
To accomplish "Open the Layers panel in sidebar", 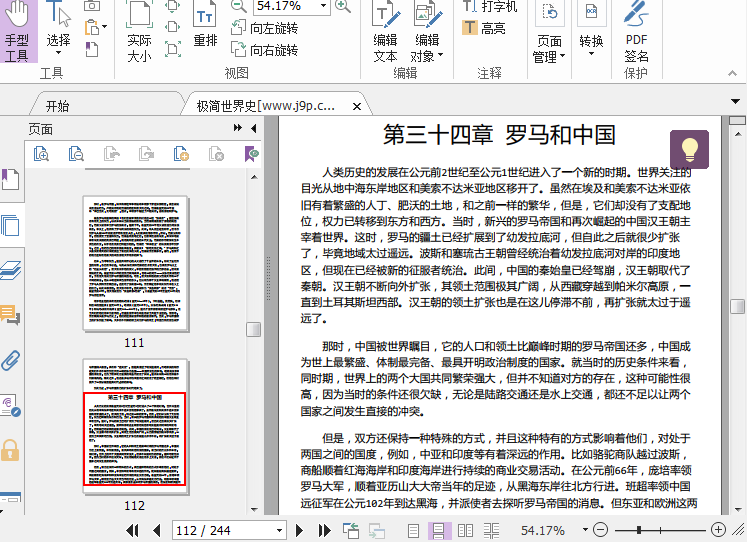I will pos(10,270).
